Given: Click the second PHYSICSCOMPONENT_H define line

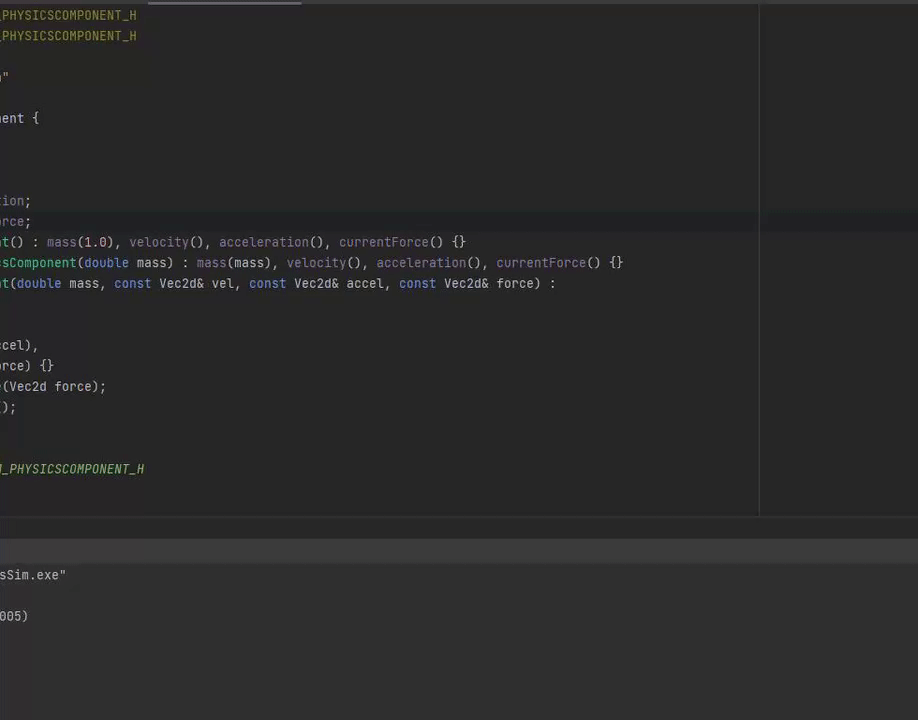Looking at the screenshot, I should pos(68,36).
